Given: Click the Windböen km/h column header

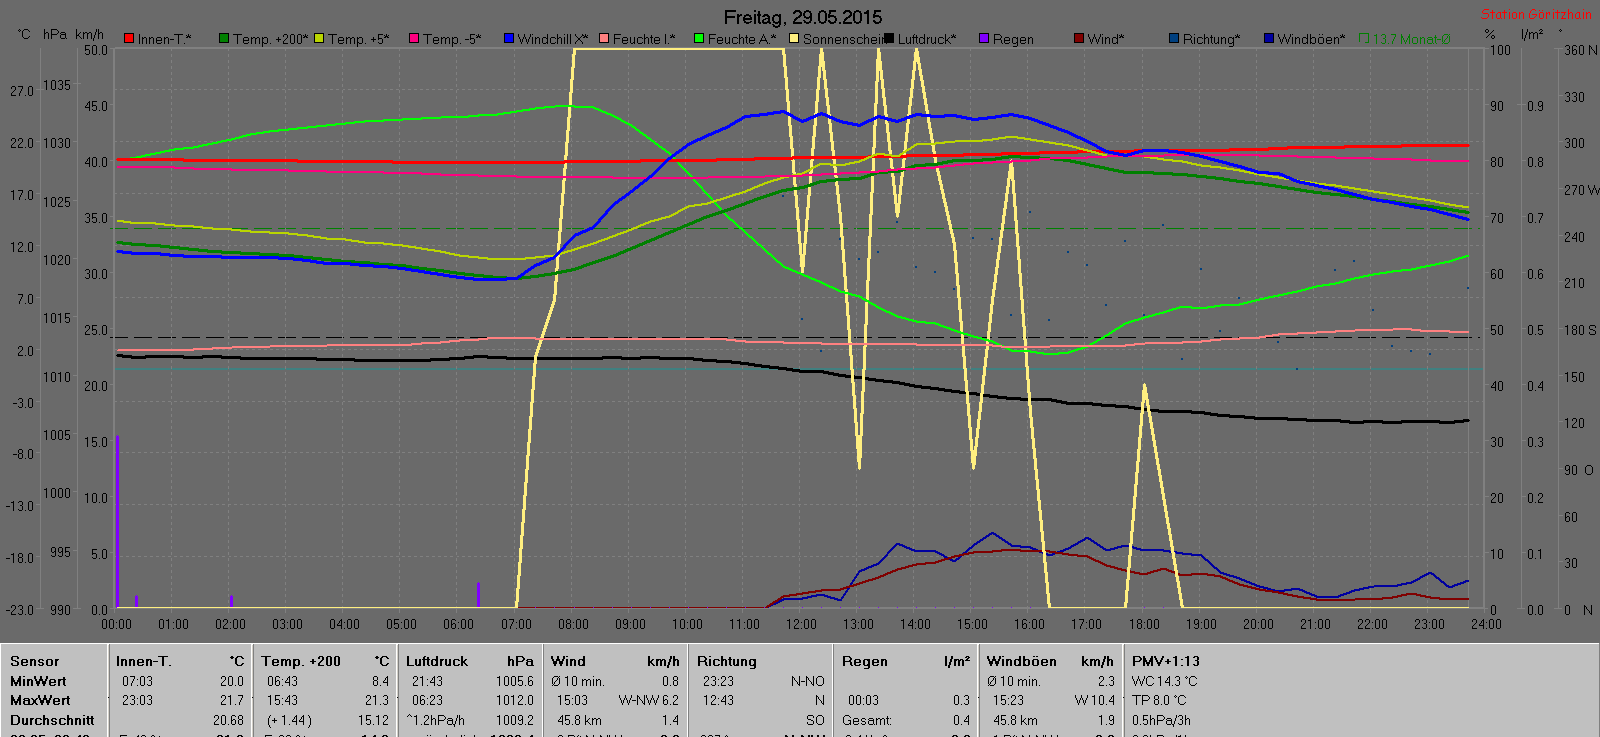Looking at the screenshot, I should [1050, 661].
